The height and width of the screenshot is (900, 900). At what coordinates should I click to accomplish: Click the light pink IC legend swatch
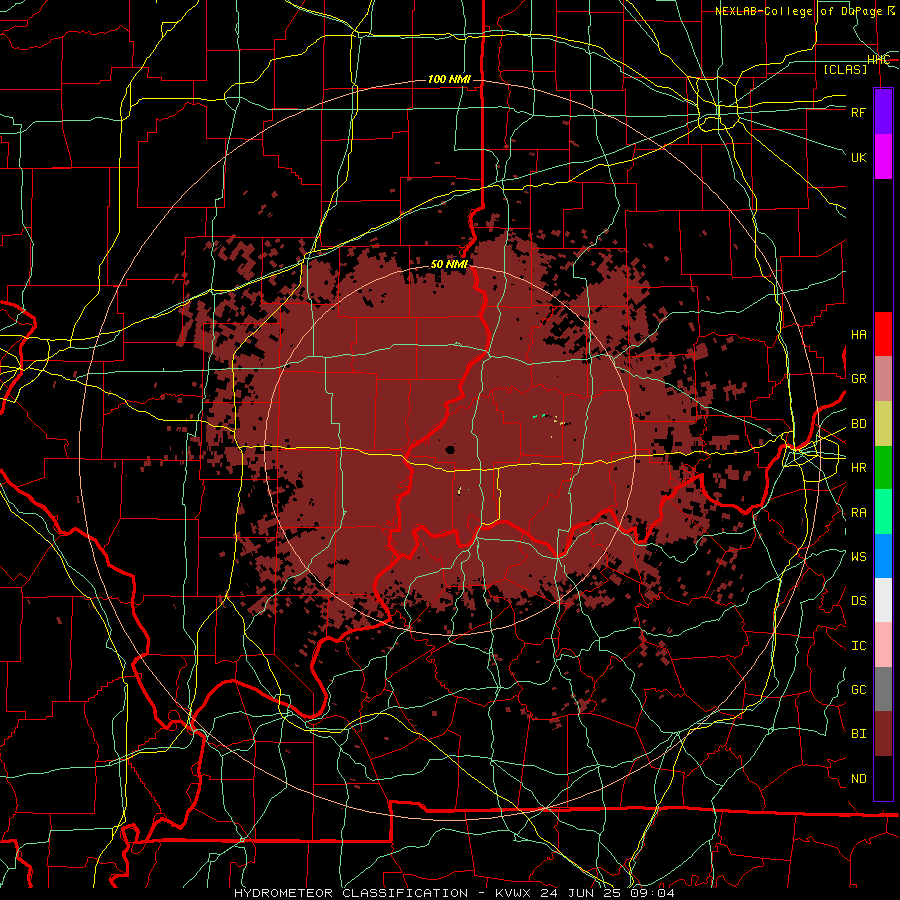point(883,645)
